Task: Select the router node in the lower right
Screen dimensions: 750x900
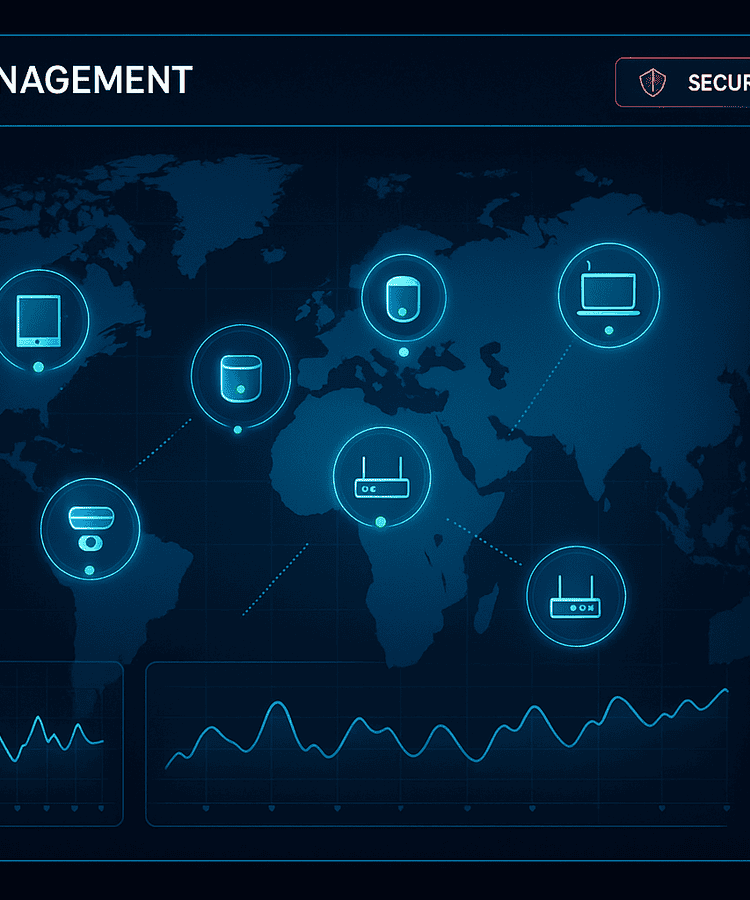Action: click(575, 596)
